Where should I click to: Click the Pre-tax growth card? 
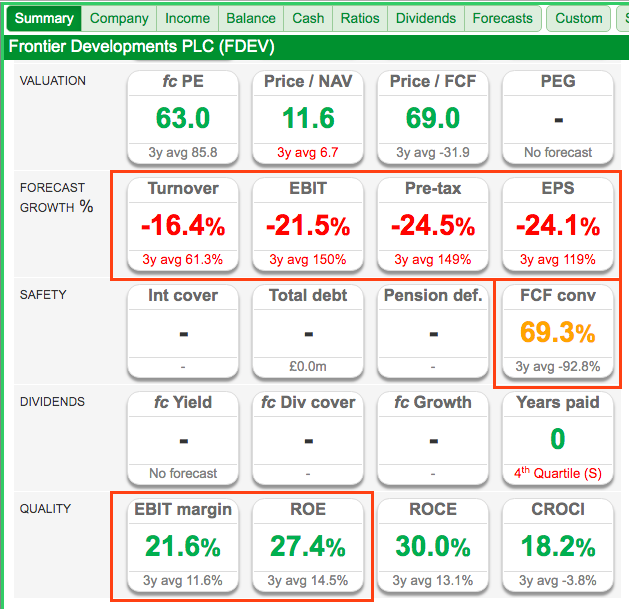(x=433, y=224)
